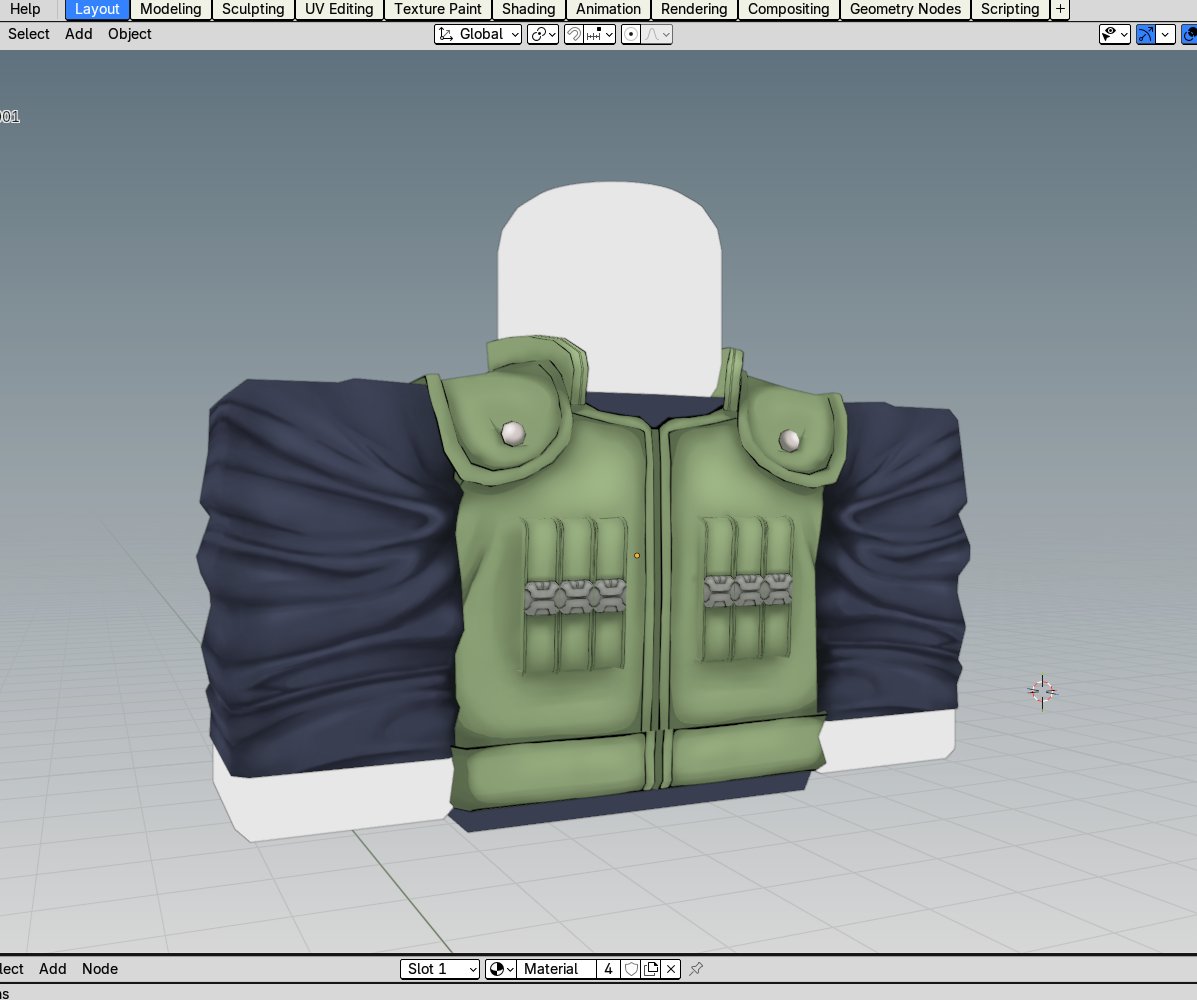Browse materials with the sphere icon
The width and height of the screenshot is (1197, 1000).
[501, 969]
